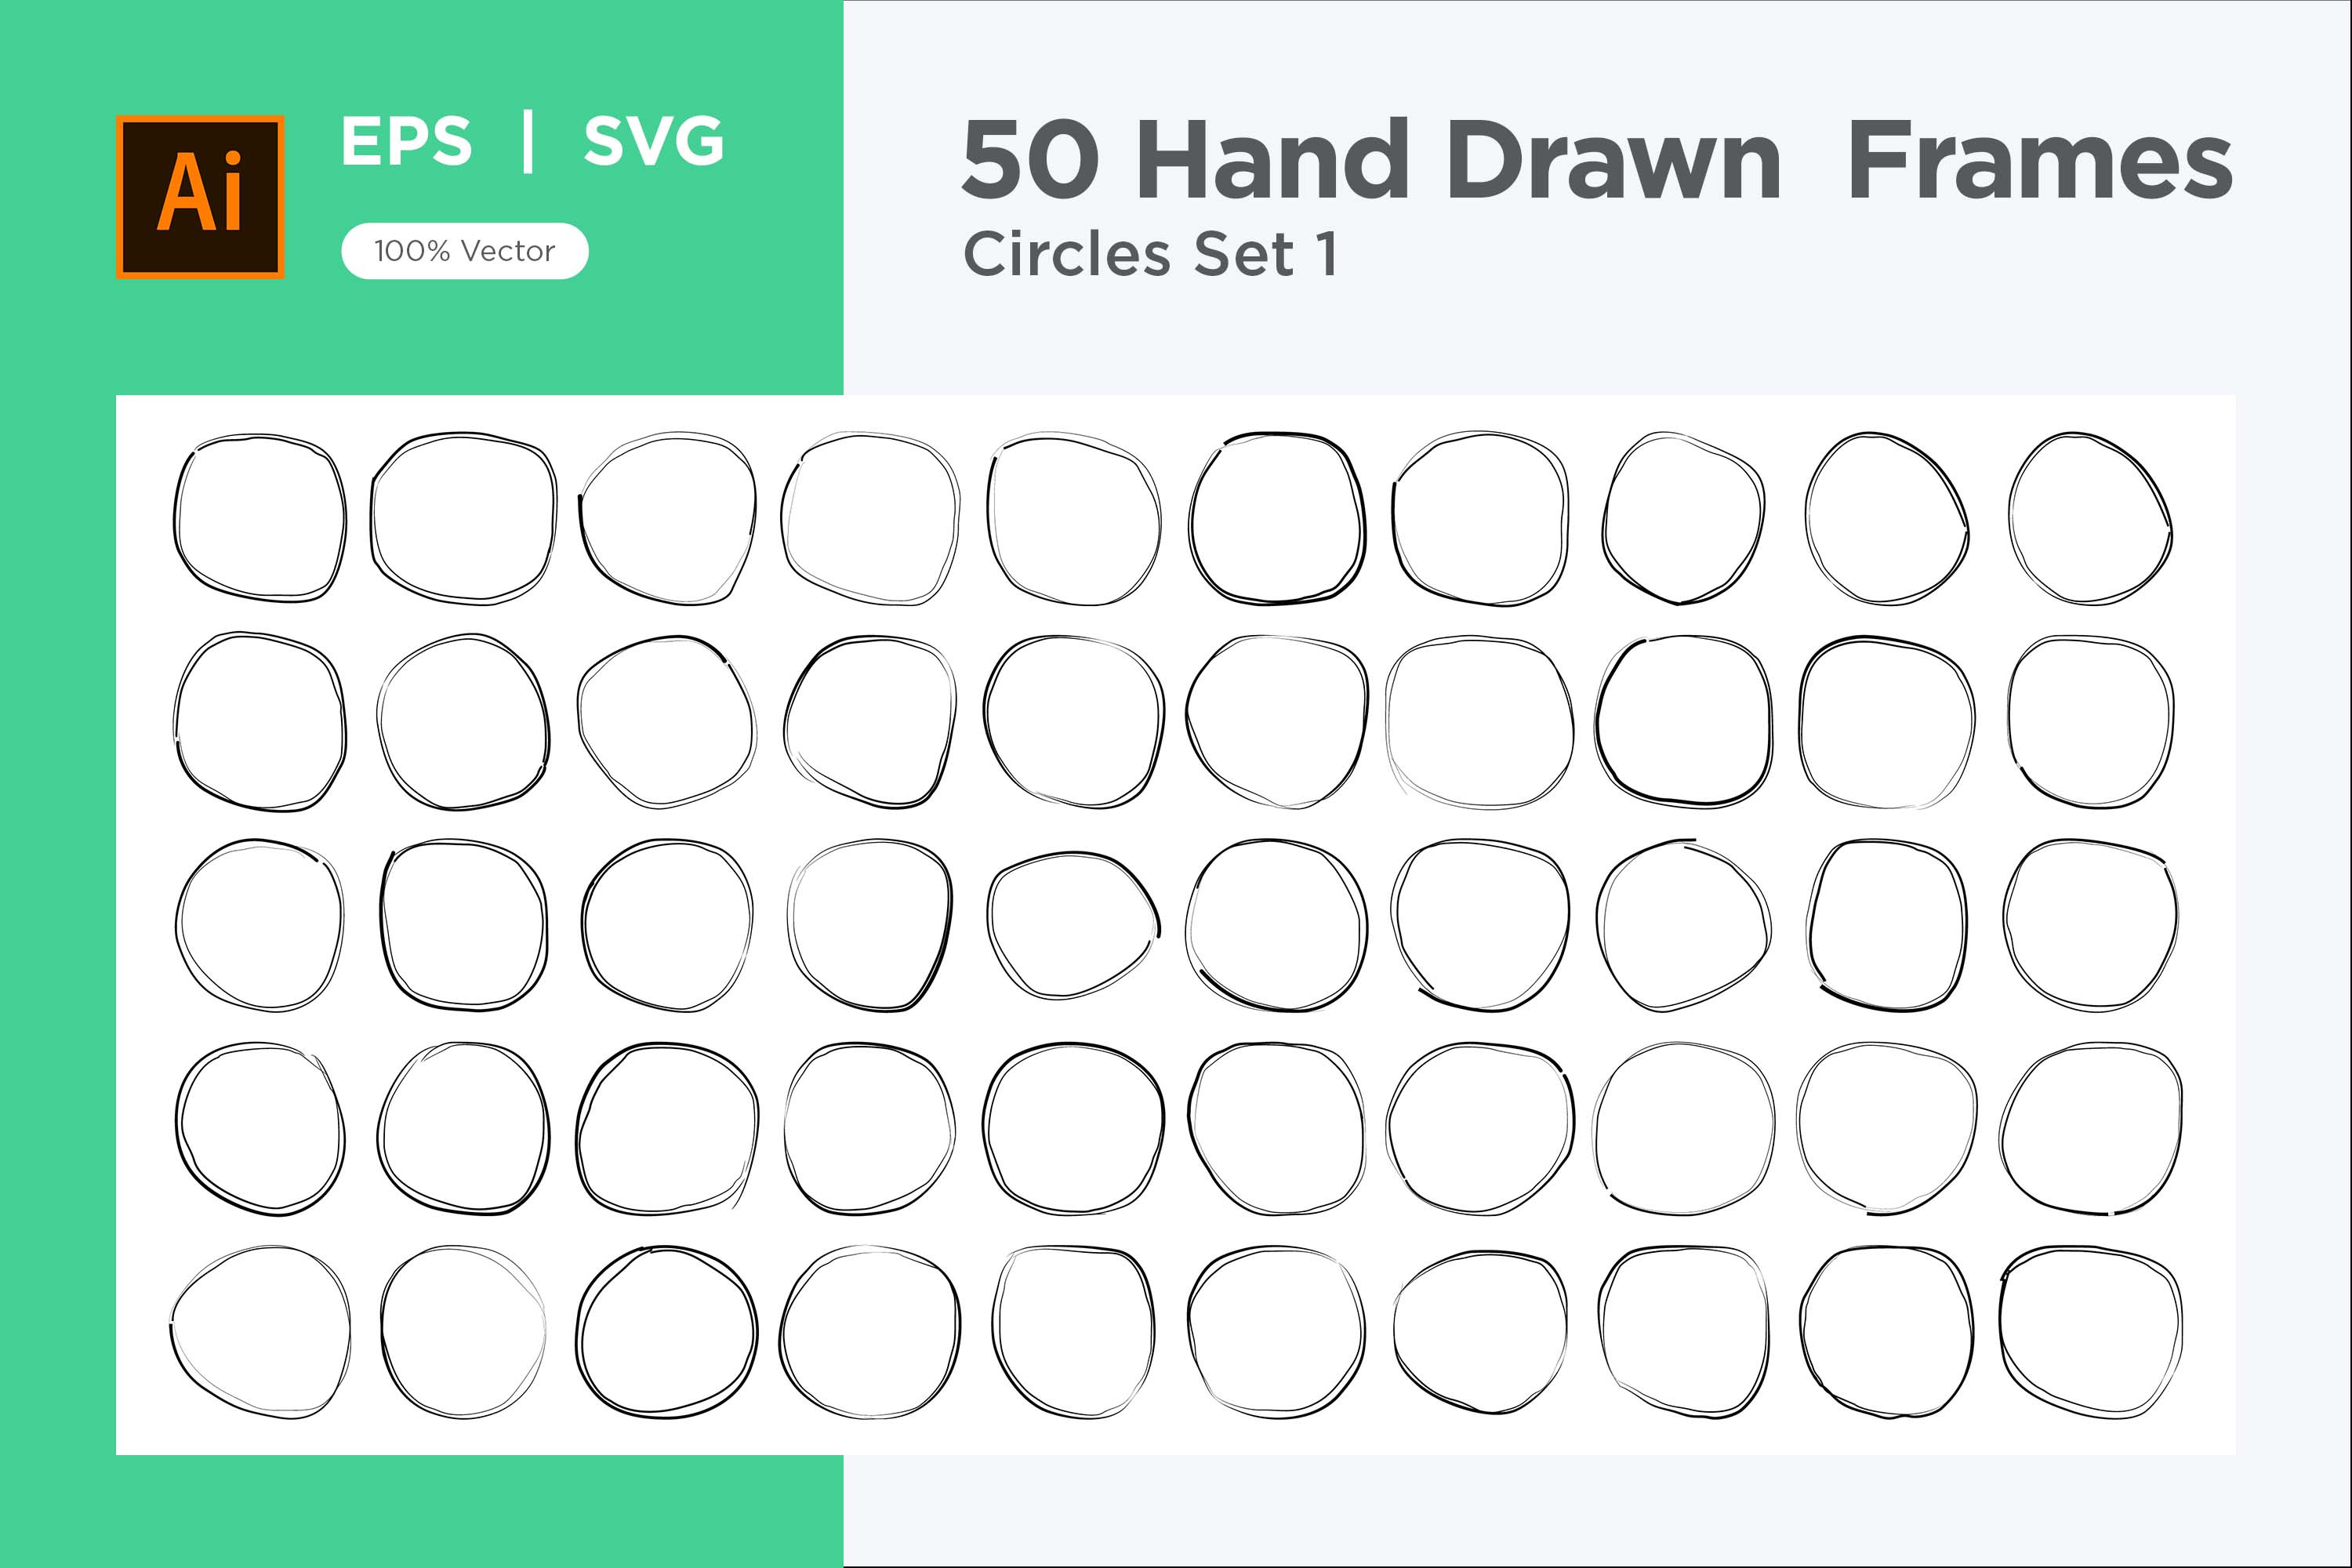This screenshot has height=1568, width=2352.
Task: Select the second circle frame in the third row
Action: click(464, 926)
